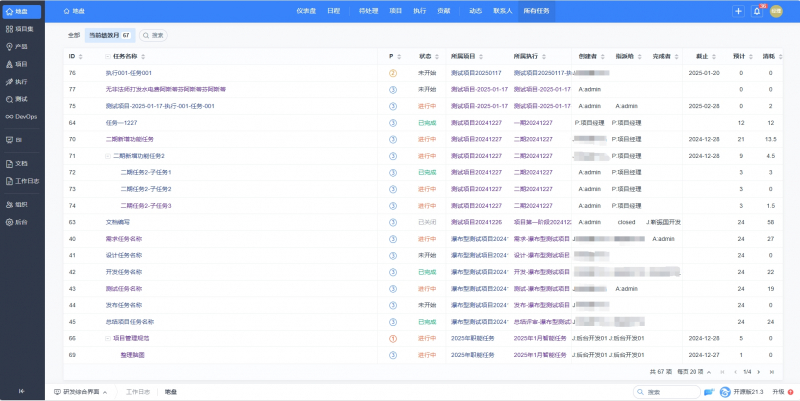Select the 全部 filter
The image size is (800, 401).
pyautogui.click(x=74, y=35)
